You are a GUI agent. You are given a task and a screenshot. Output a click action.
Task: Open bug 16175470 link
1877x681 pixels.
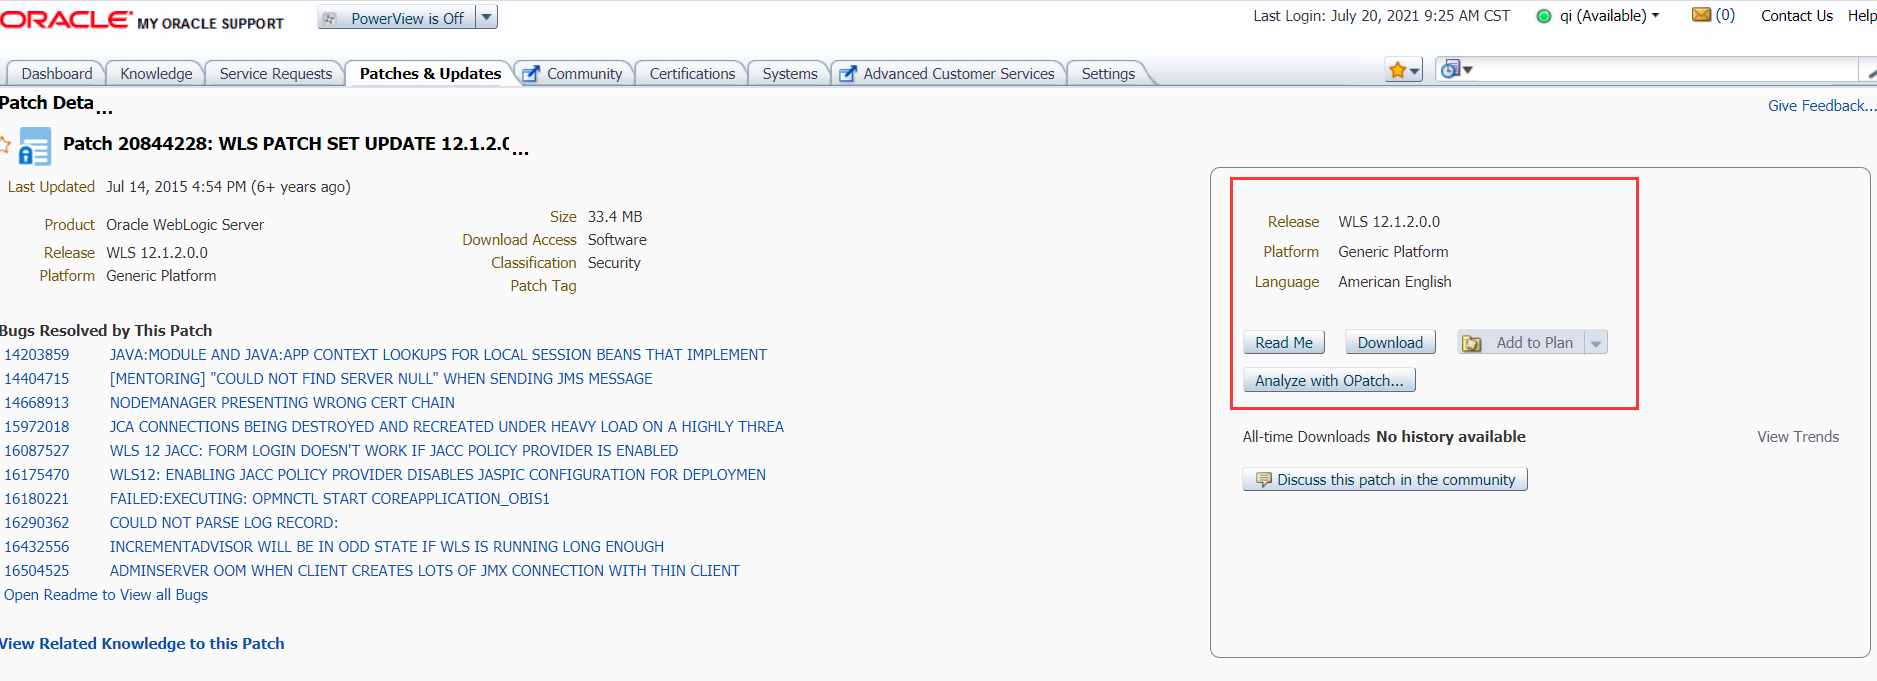(37, 475)
